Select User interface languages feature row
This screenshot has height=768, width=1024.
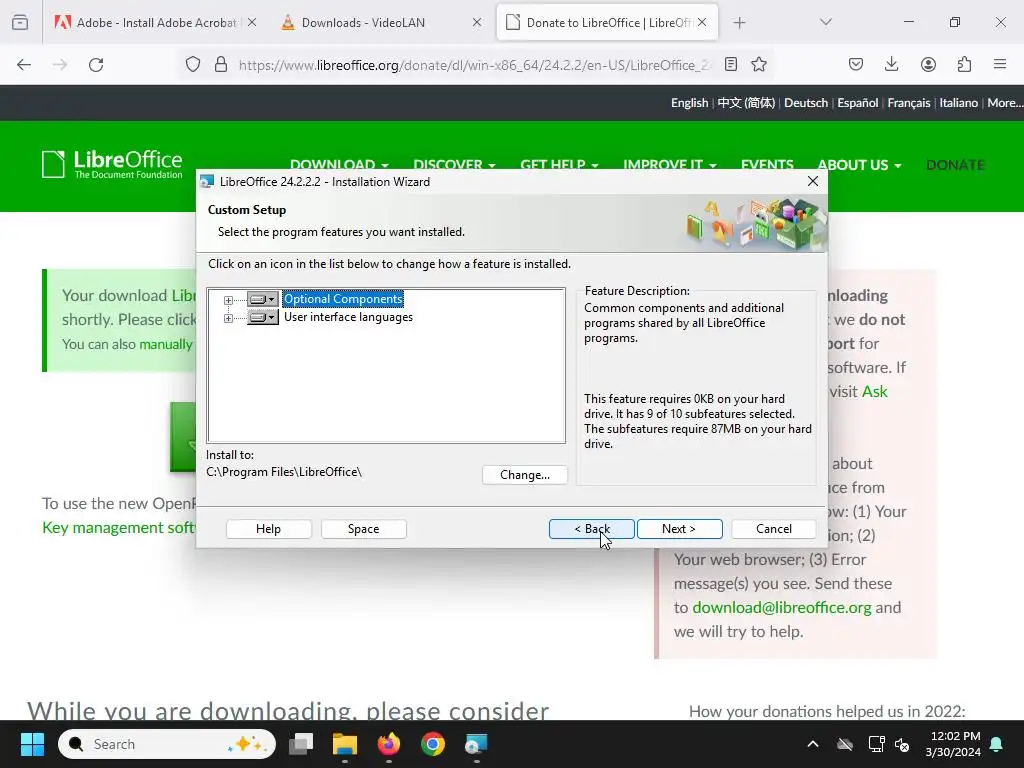348,317
